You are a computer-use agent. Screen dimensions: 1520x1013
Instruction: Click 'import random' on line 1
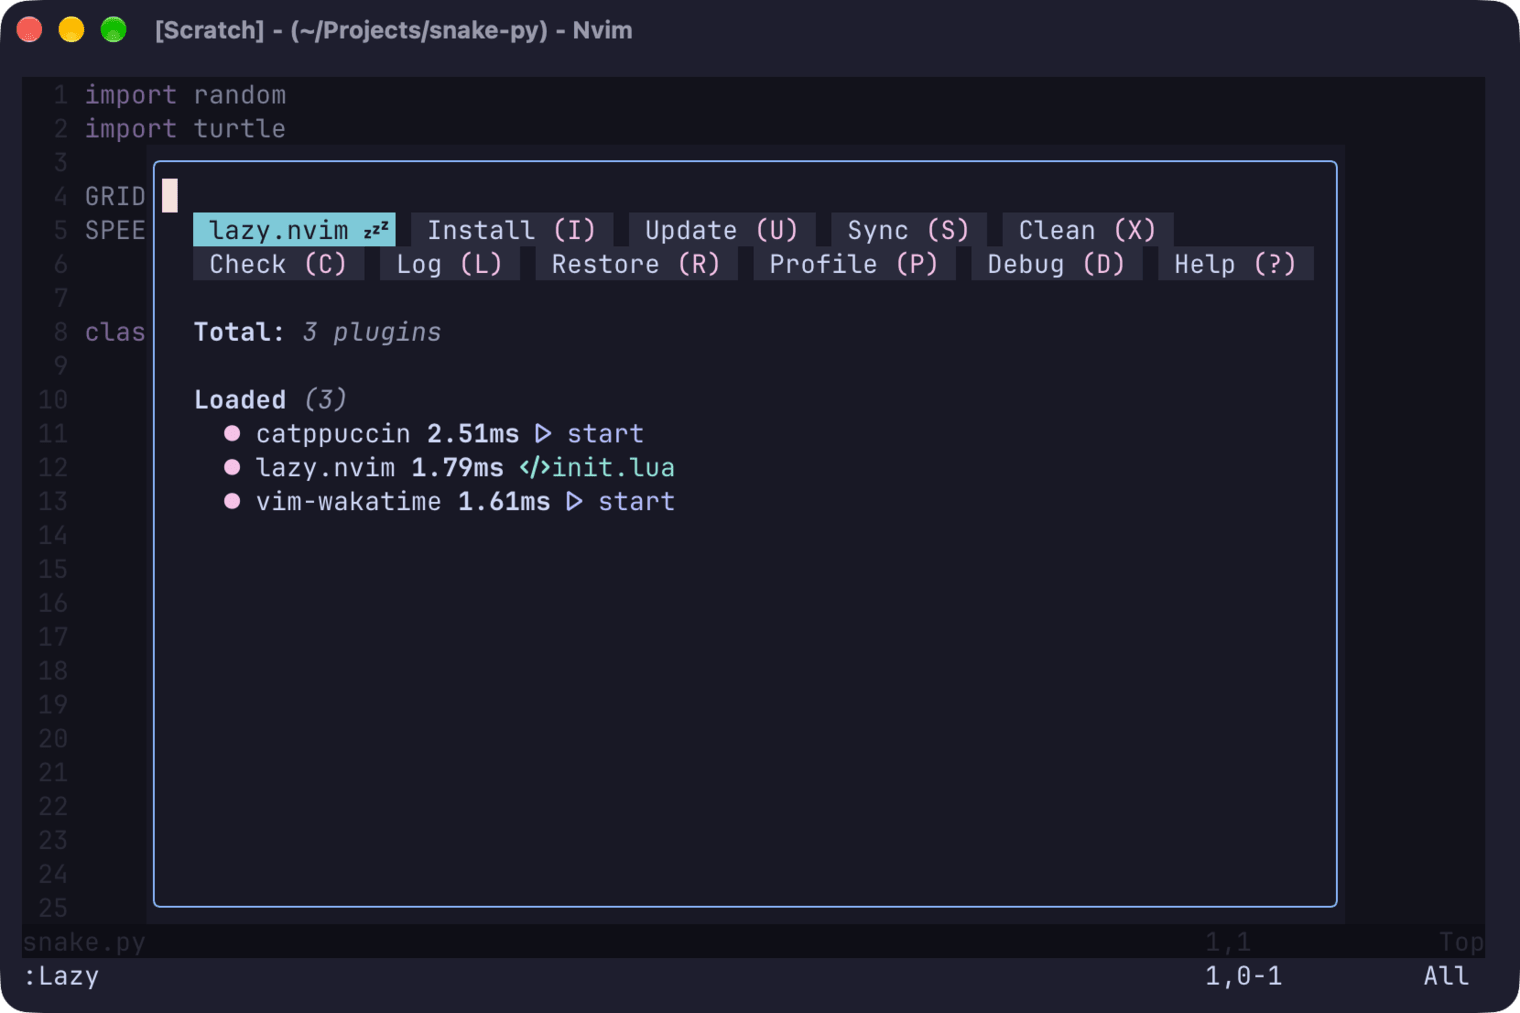pyautogui.click(x=185, y=95)
